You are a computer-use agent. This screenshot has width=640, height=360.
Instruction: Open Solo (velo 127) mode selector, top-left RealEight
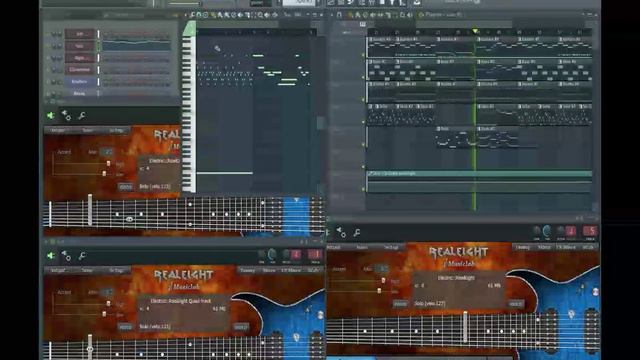155,187
